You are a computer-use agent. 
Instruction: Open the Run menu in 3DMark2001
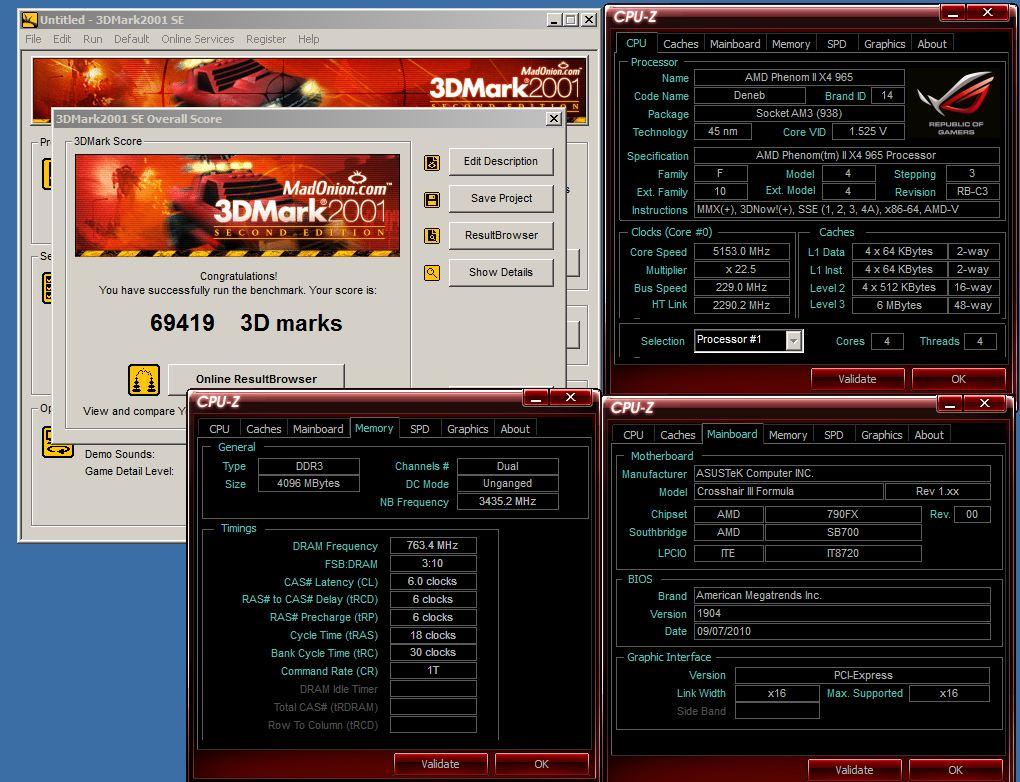coord(92,39)
